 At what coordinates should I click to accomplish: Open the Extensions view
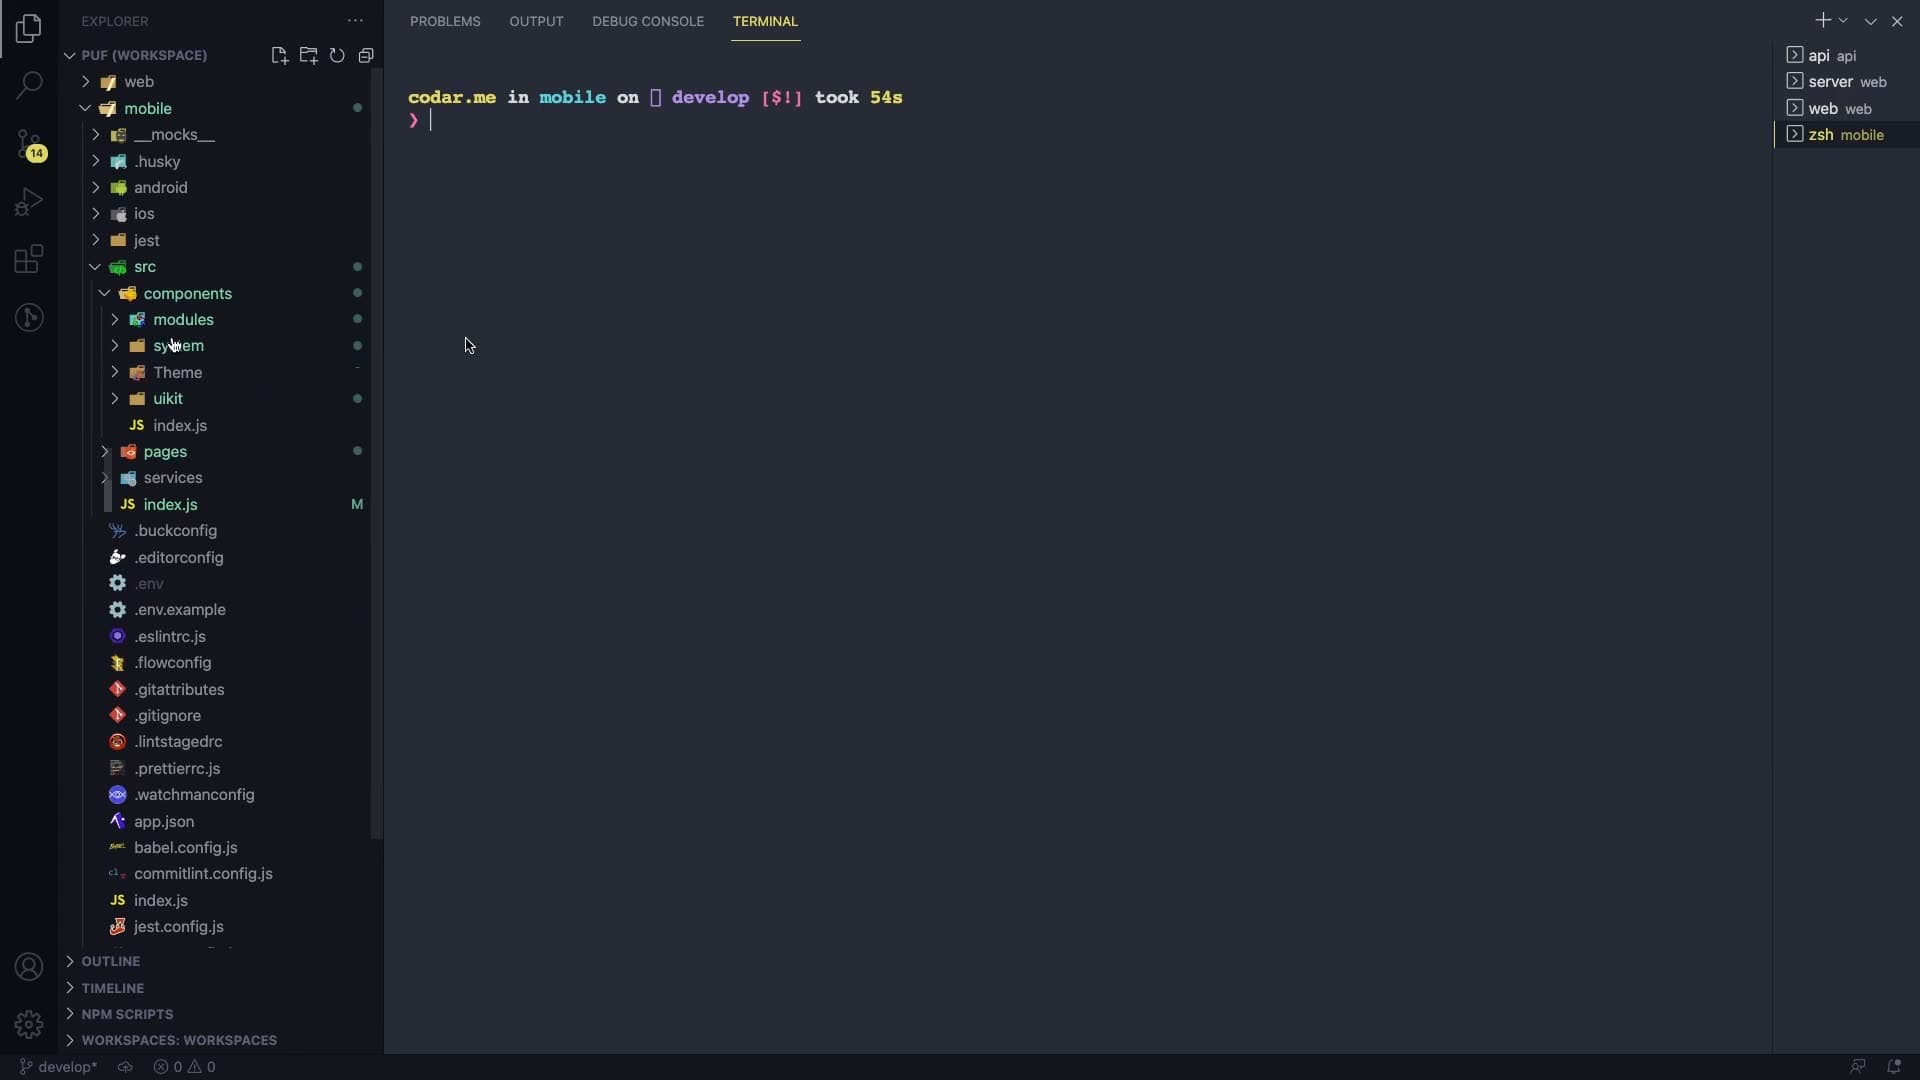tap(29, 260)
